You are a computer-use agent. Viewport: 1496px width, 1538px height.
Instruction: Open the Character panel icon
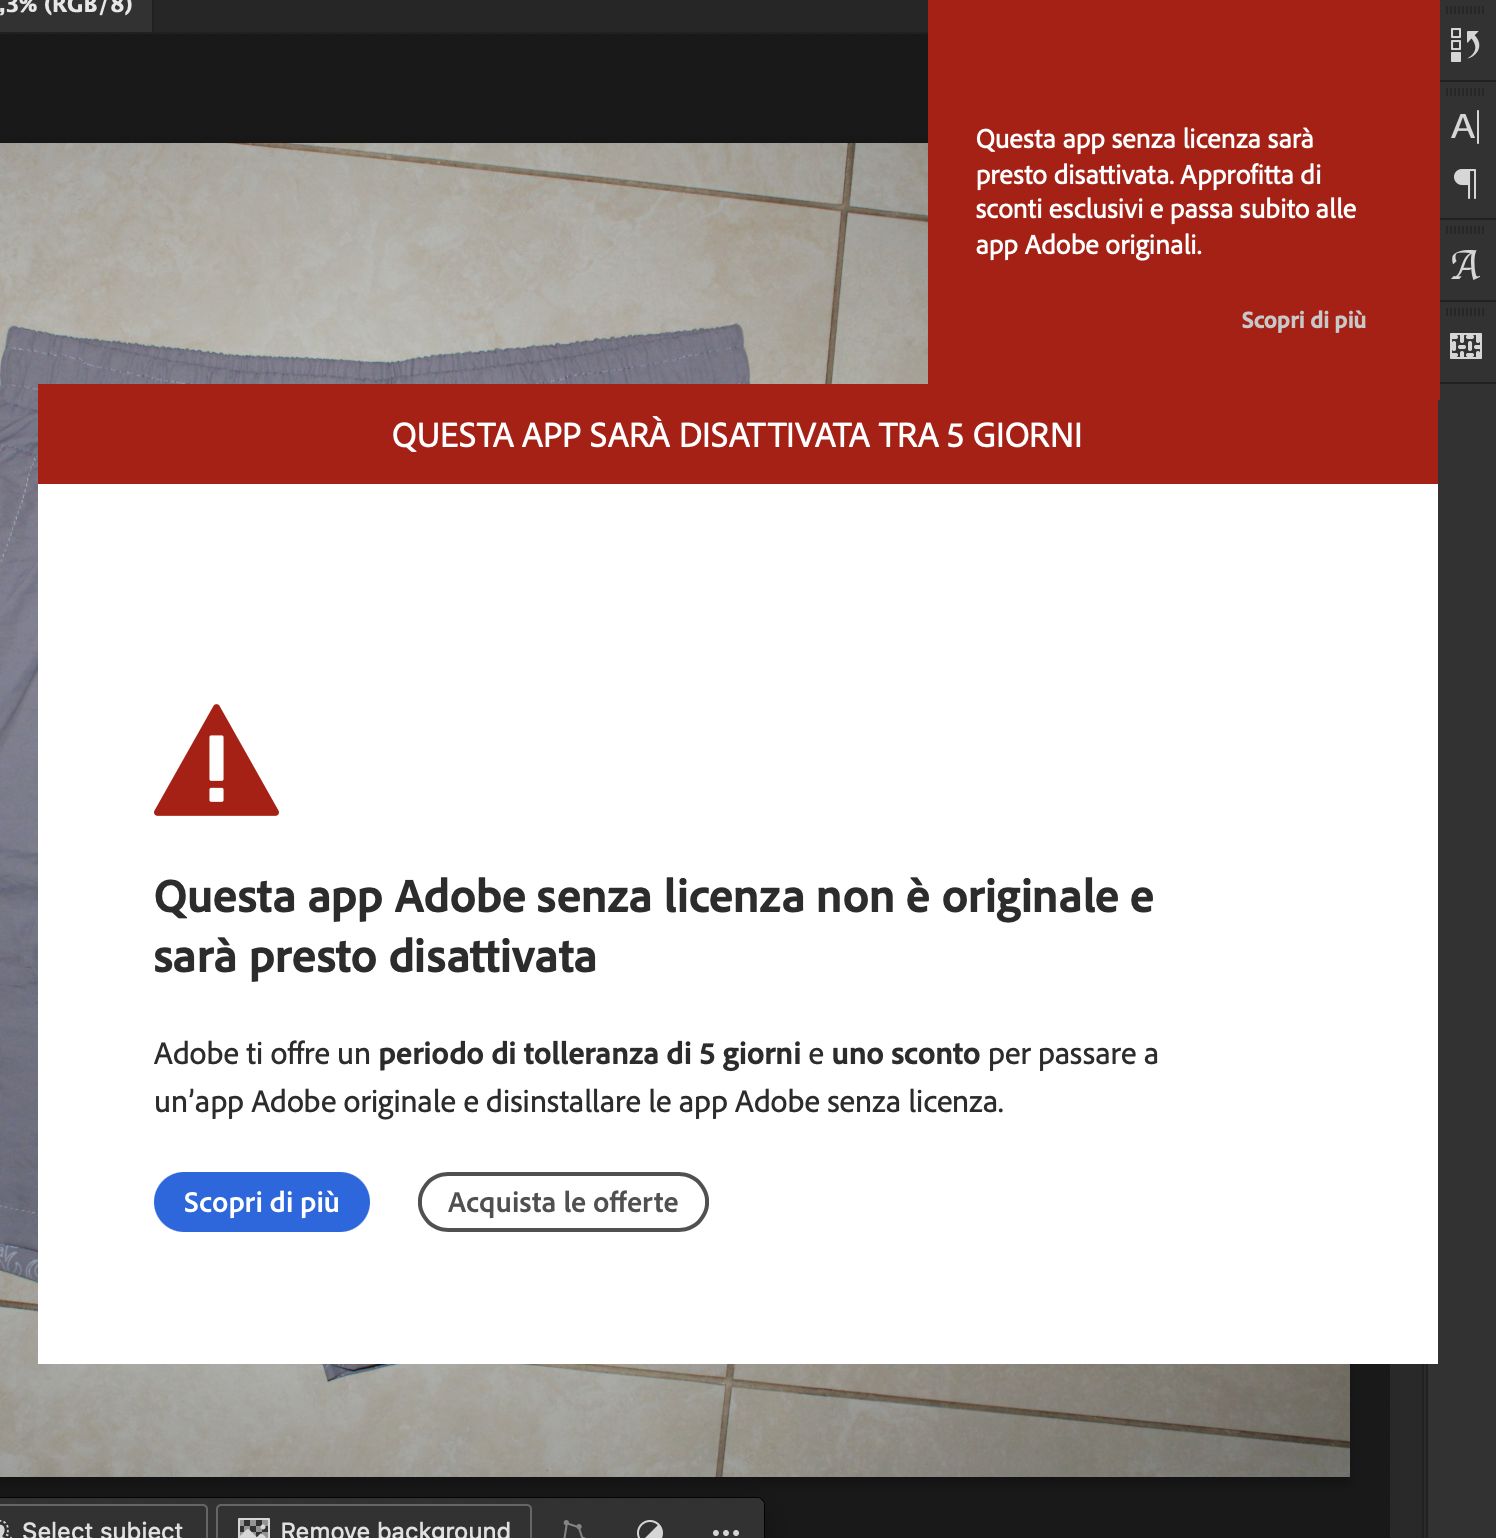point(1465,127)
